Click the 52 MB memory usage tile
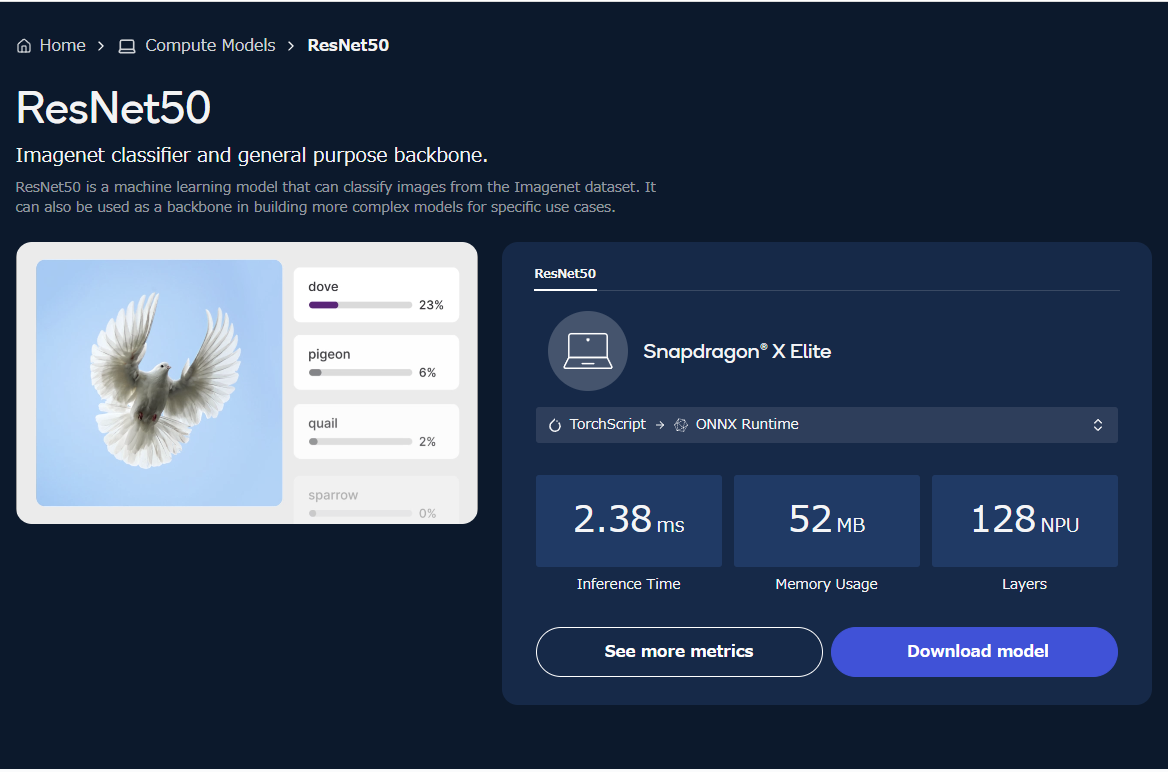 tap(827, 520)
